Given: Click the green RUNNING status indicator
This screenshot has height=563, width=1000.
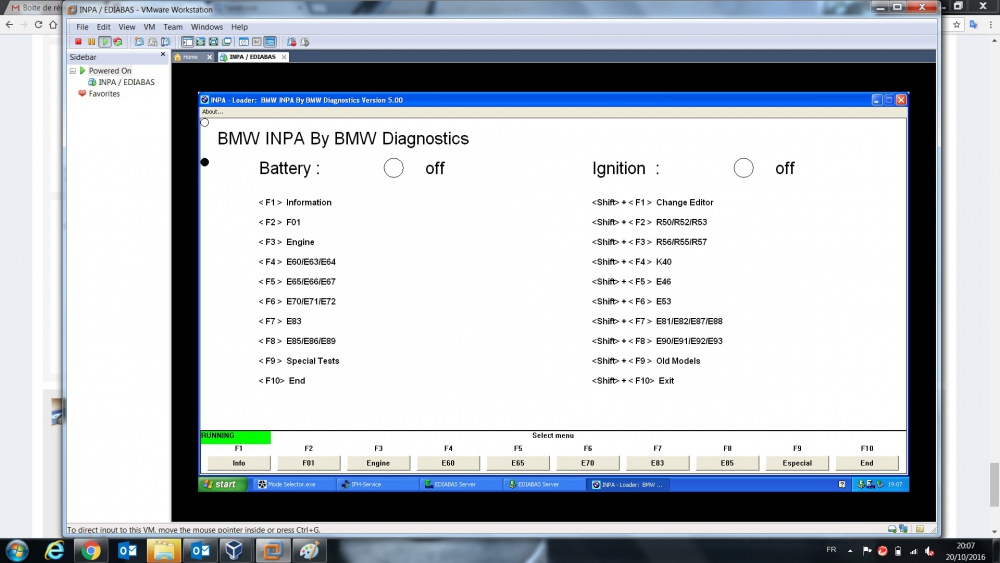Looking at the screenshot, I should [235, 437].
